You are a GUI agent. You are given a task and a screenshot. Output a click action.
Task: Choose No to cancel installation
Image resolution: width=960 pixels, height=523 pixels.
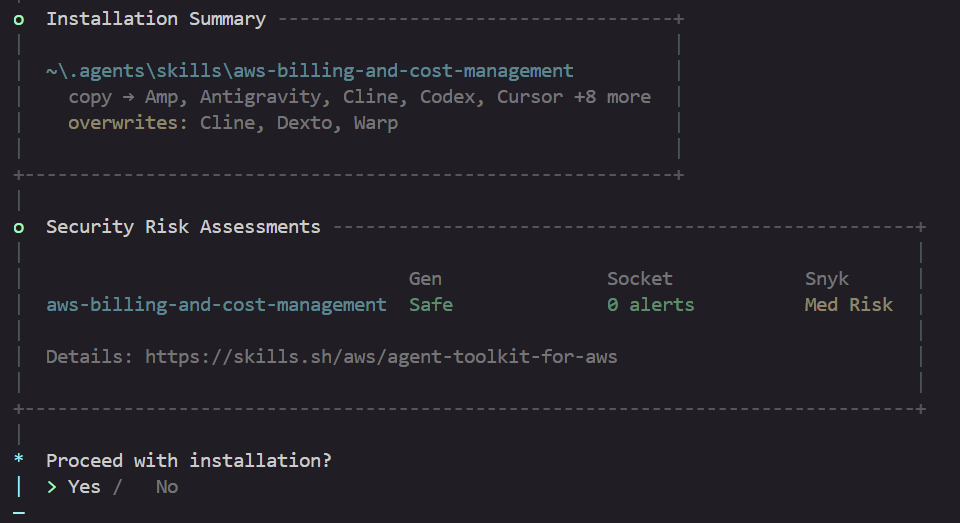pyautogui.click(x=167, y=487)
